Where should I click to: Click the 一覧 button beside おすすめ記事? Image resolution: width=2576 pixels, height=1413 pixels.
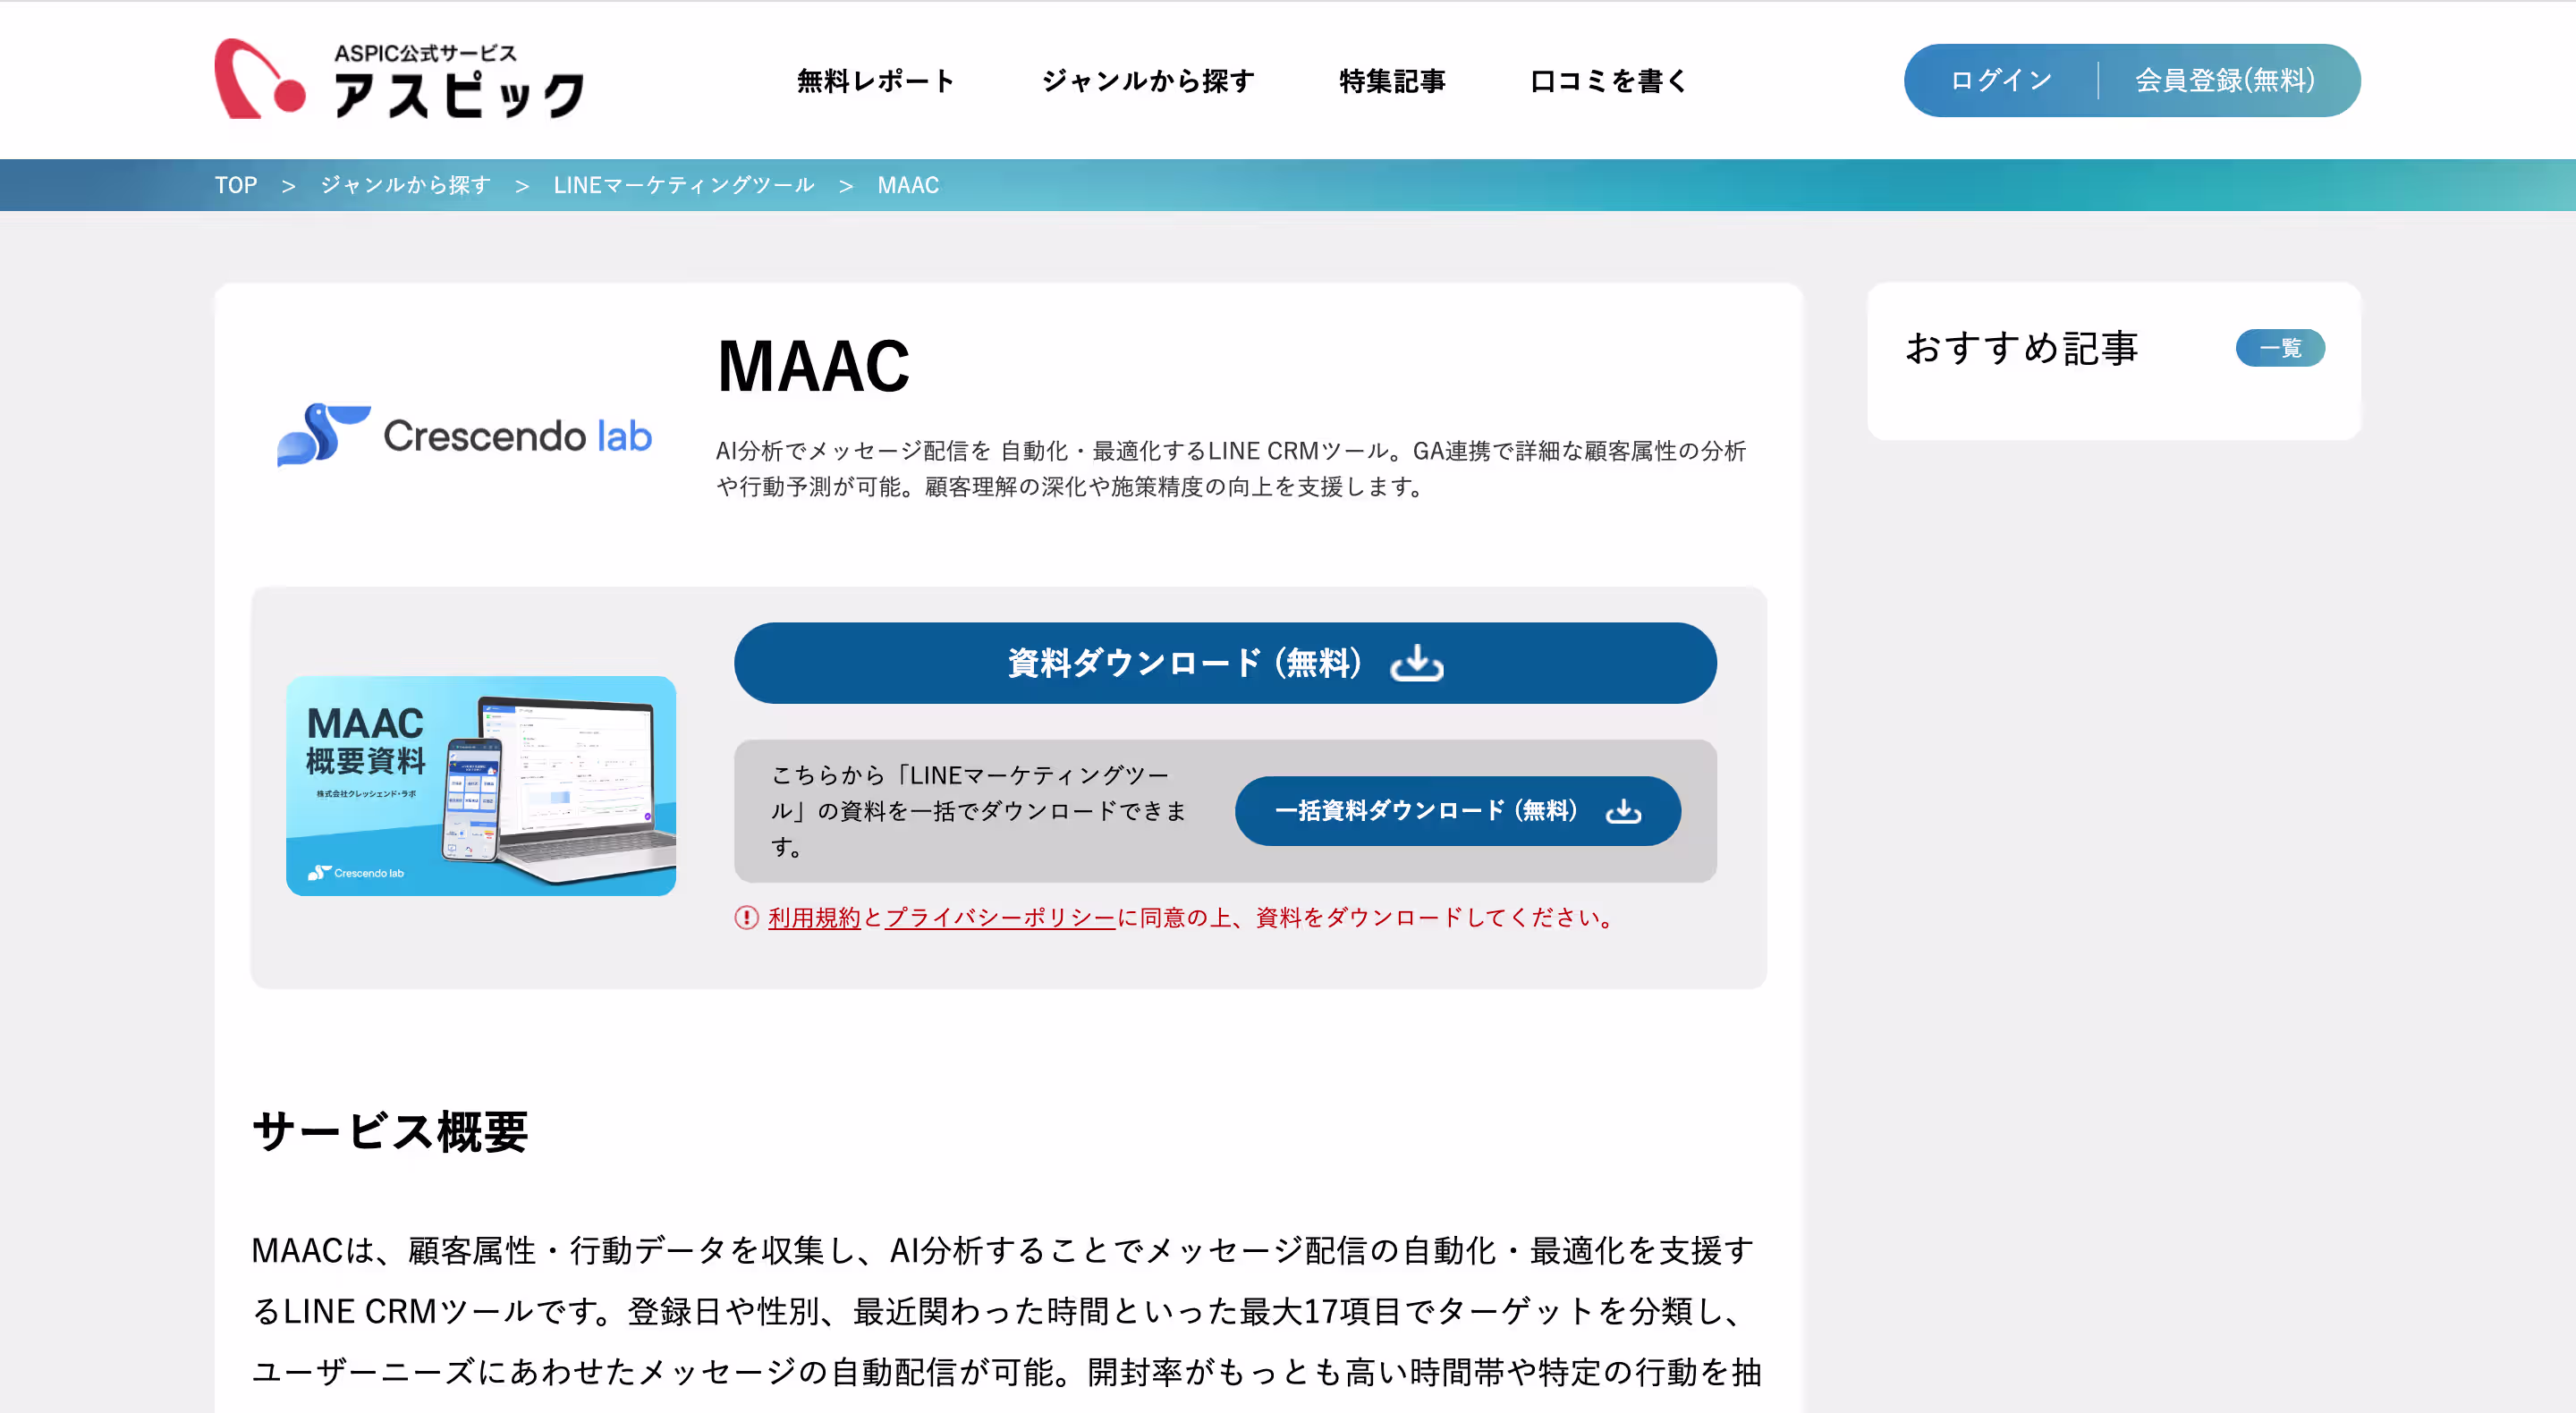coord(2279,348)
